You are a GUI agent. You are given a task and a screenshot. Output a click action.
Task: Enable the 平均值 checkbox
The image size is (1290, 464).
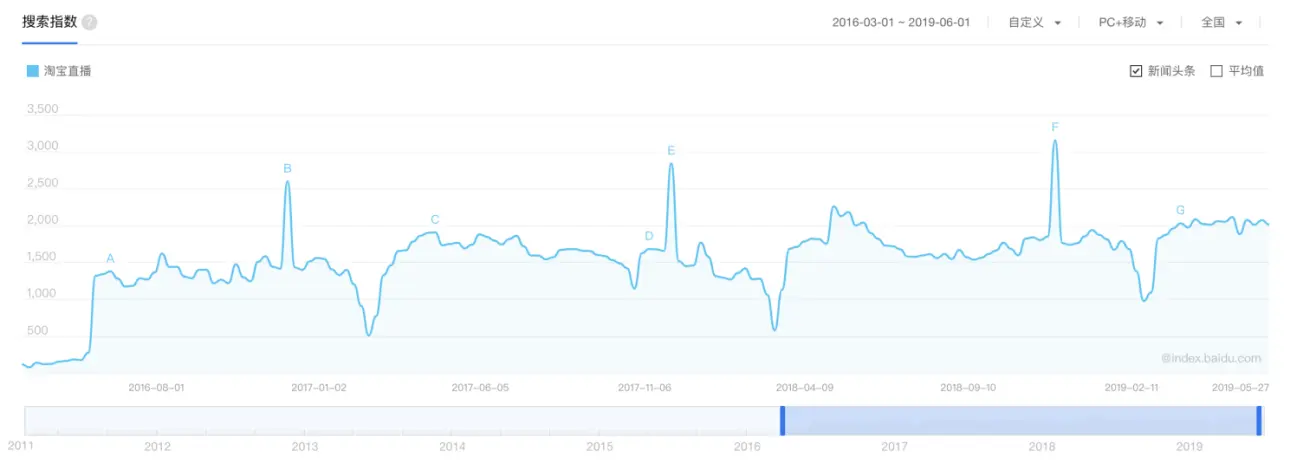(x=1216, y=71)
